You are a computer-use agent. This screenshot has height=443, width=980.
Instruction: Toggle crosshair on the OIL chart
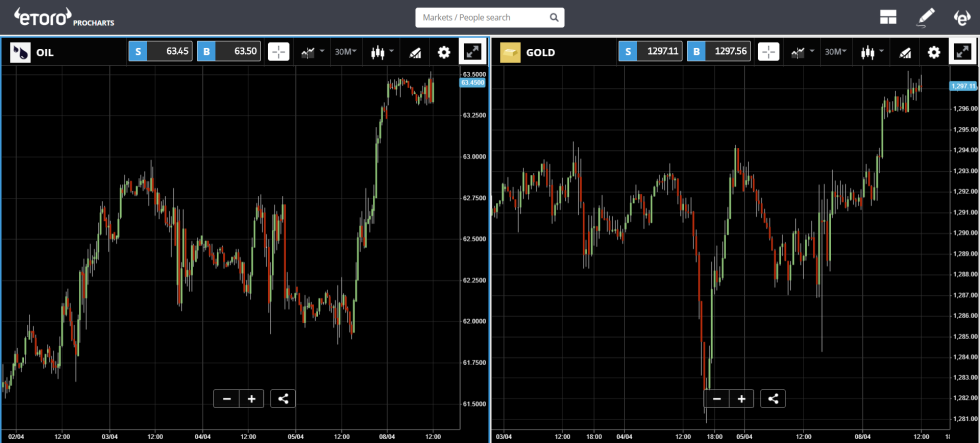pos(278,52)
